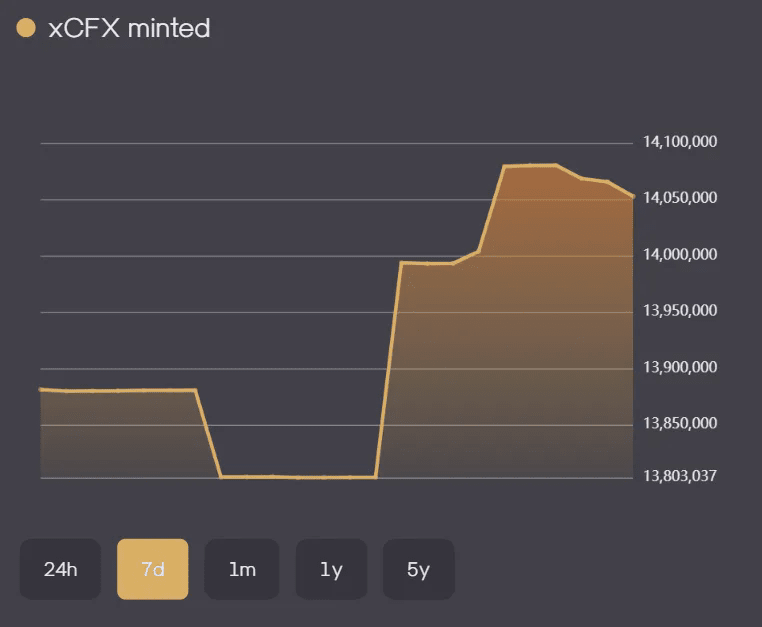Show the 1m time range
The height and width of the screenshot is (627, 762).
(242, 570)
